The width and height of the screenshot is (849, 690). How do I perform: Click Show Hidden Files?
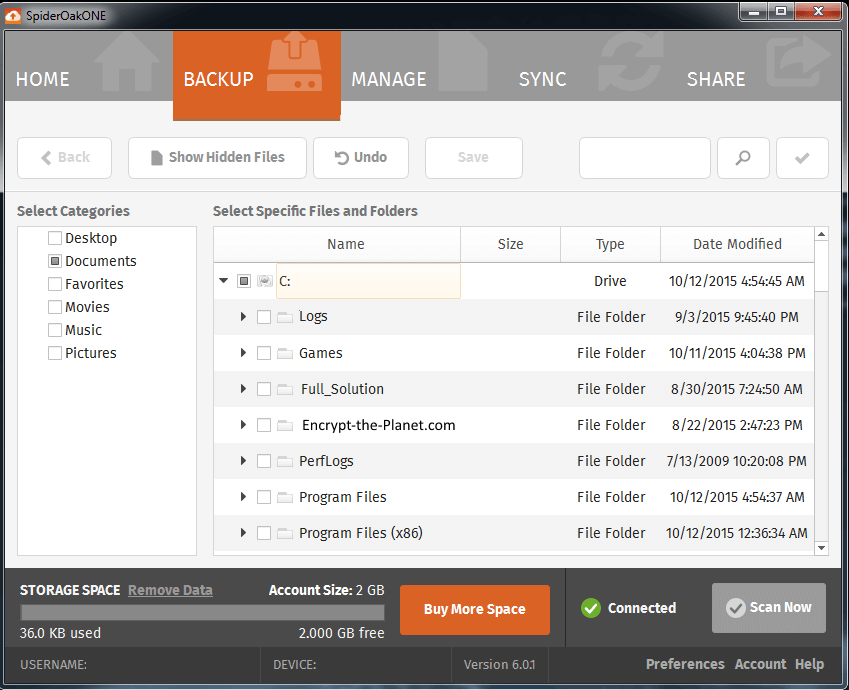(x=217, y=158)
